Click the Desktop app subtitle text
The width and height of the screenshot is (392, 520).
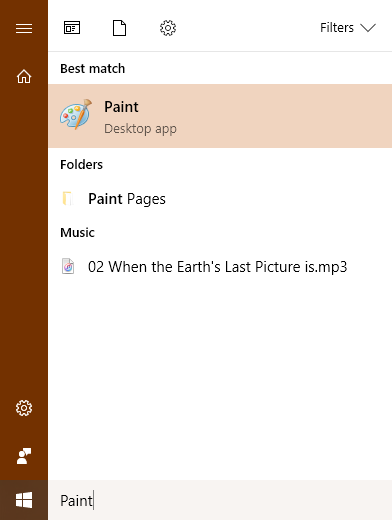point(140,129)
